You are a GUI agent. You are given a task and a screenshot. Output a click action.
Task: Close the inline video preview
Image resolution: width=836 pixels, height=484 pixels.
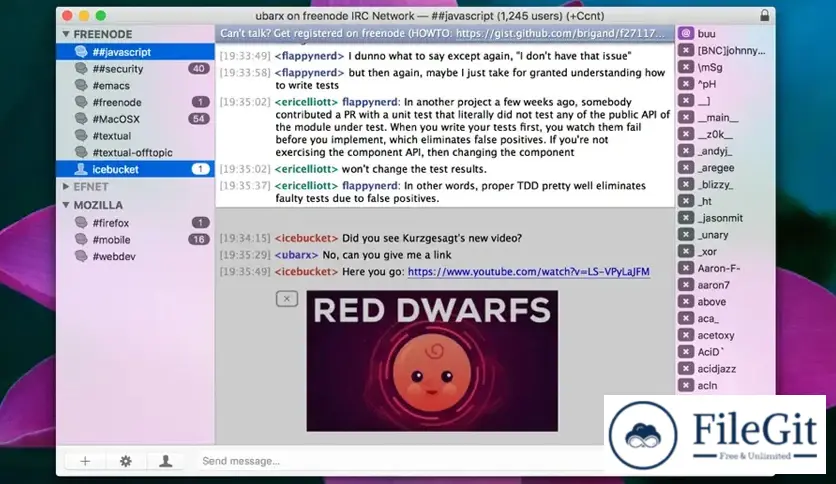coord(287,299)
